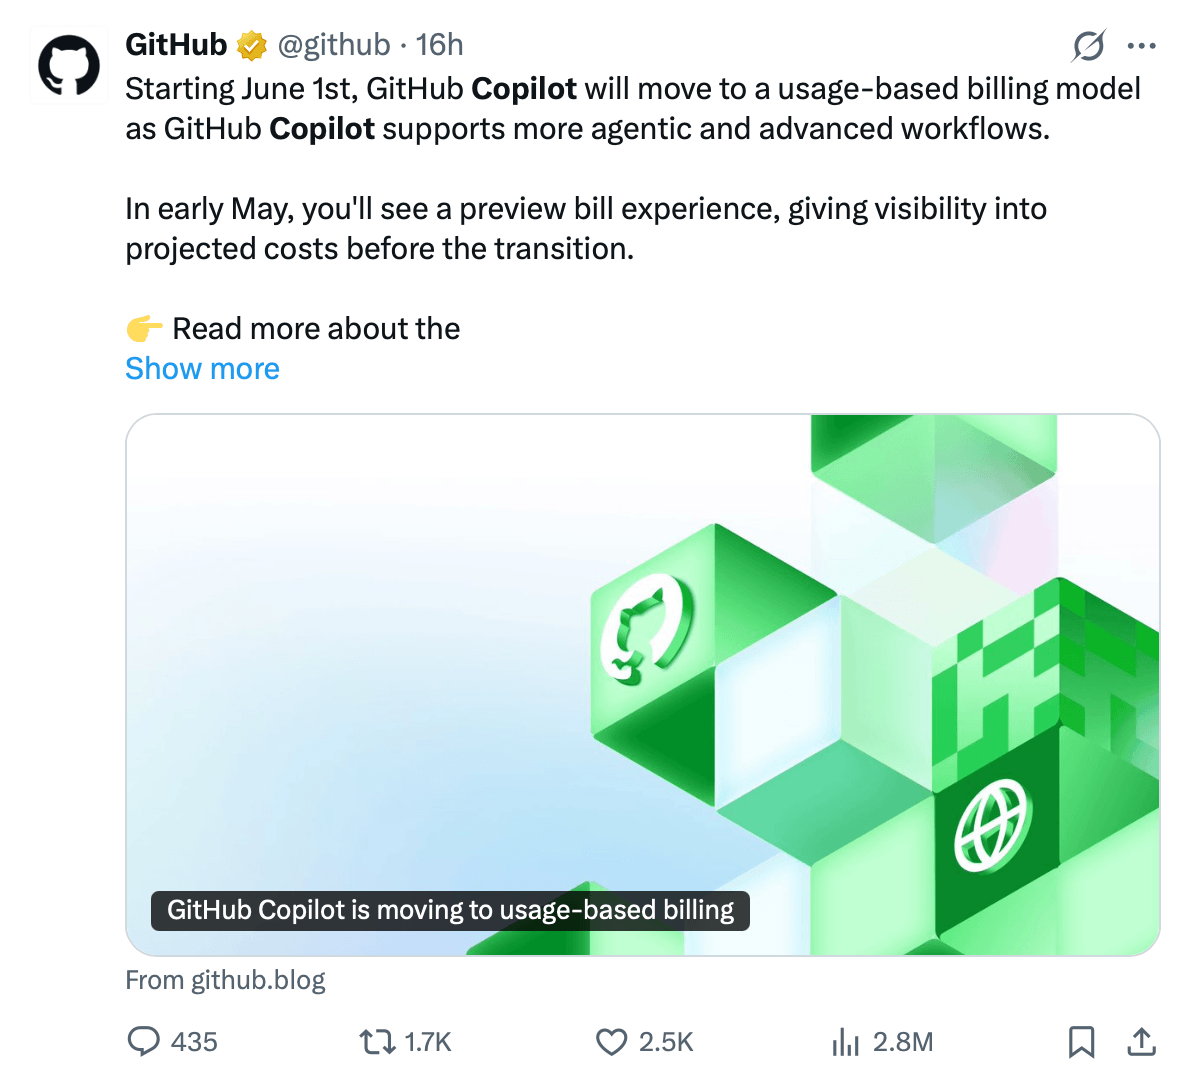Open the share menu with the upload arrow
This screenshot has height=1082, width=1190.
tap(1141, 1042)
